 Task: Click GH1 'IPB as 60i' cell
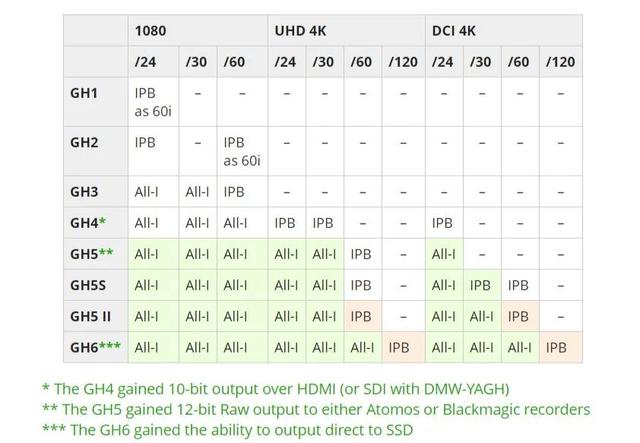pyautogui.click(x=153, y=102)
